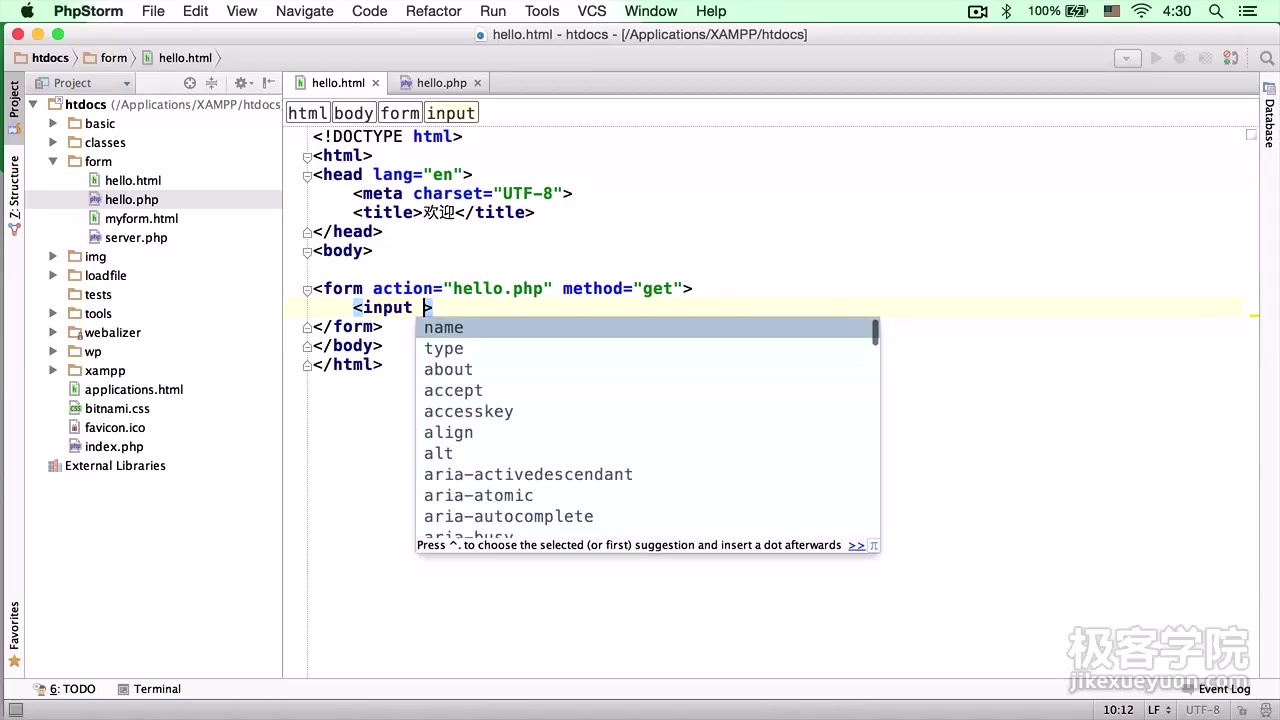This screenshot has height=720, width=1280.
Task: Open the Project view dropdown
Action: click(83, 83)
